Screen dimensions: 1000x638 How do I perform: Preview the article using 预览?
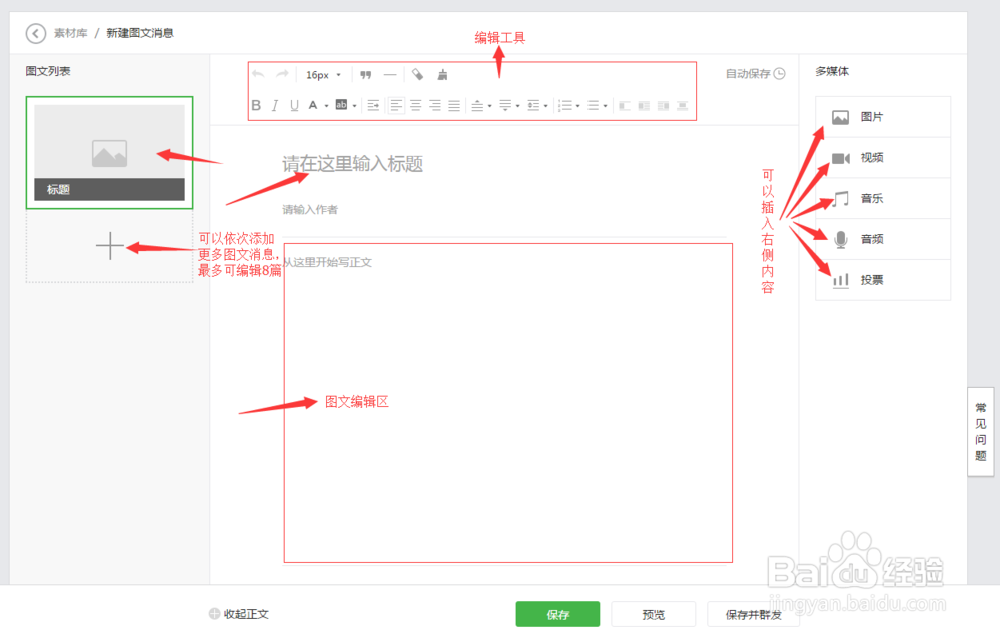(655, 613)
